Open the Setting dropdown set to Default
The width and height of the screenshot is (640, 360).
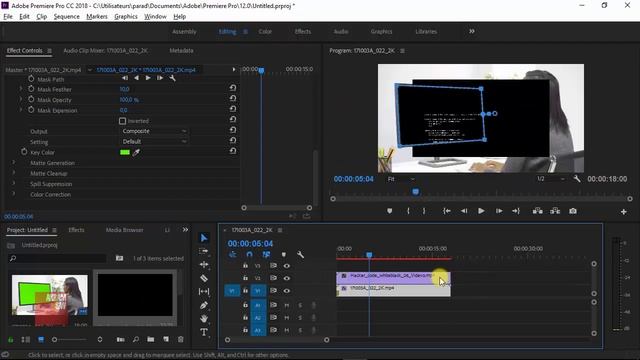[154, 142]
